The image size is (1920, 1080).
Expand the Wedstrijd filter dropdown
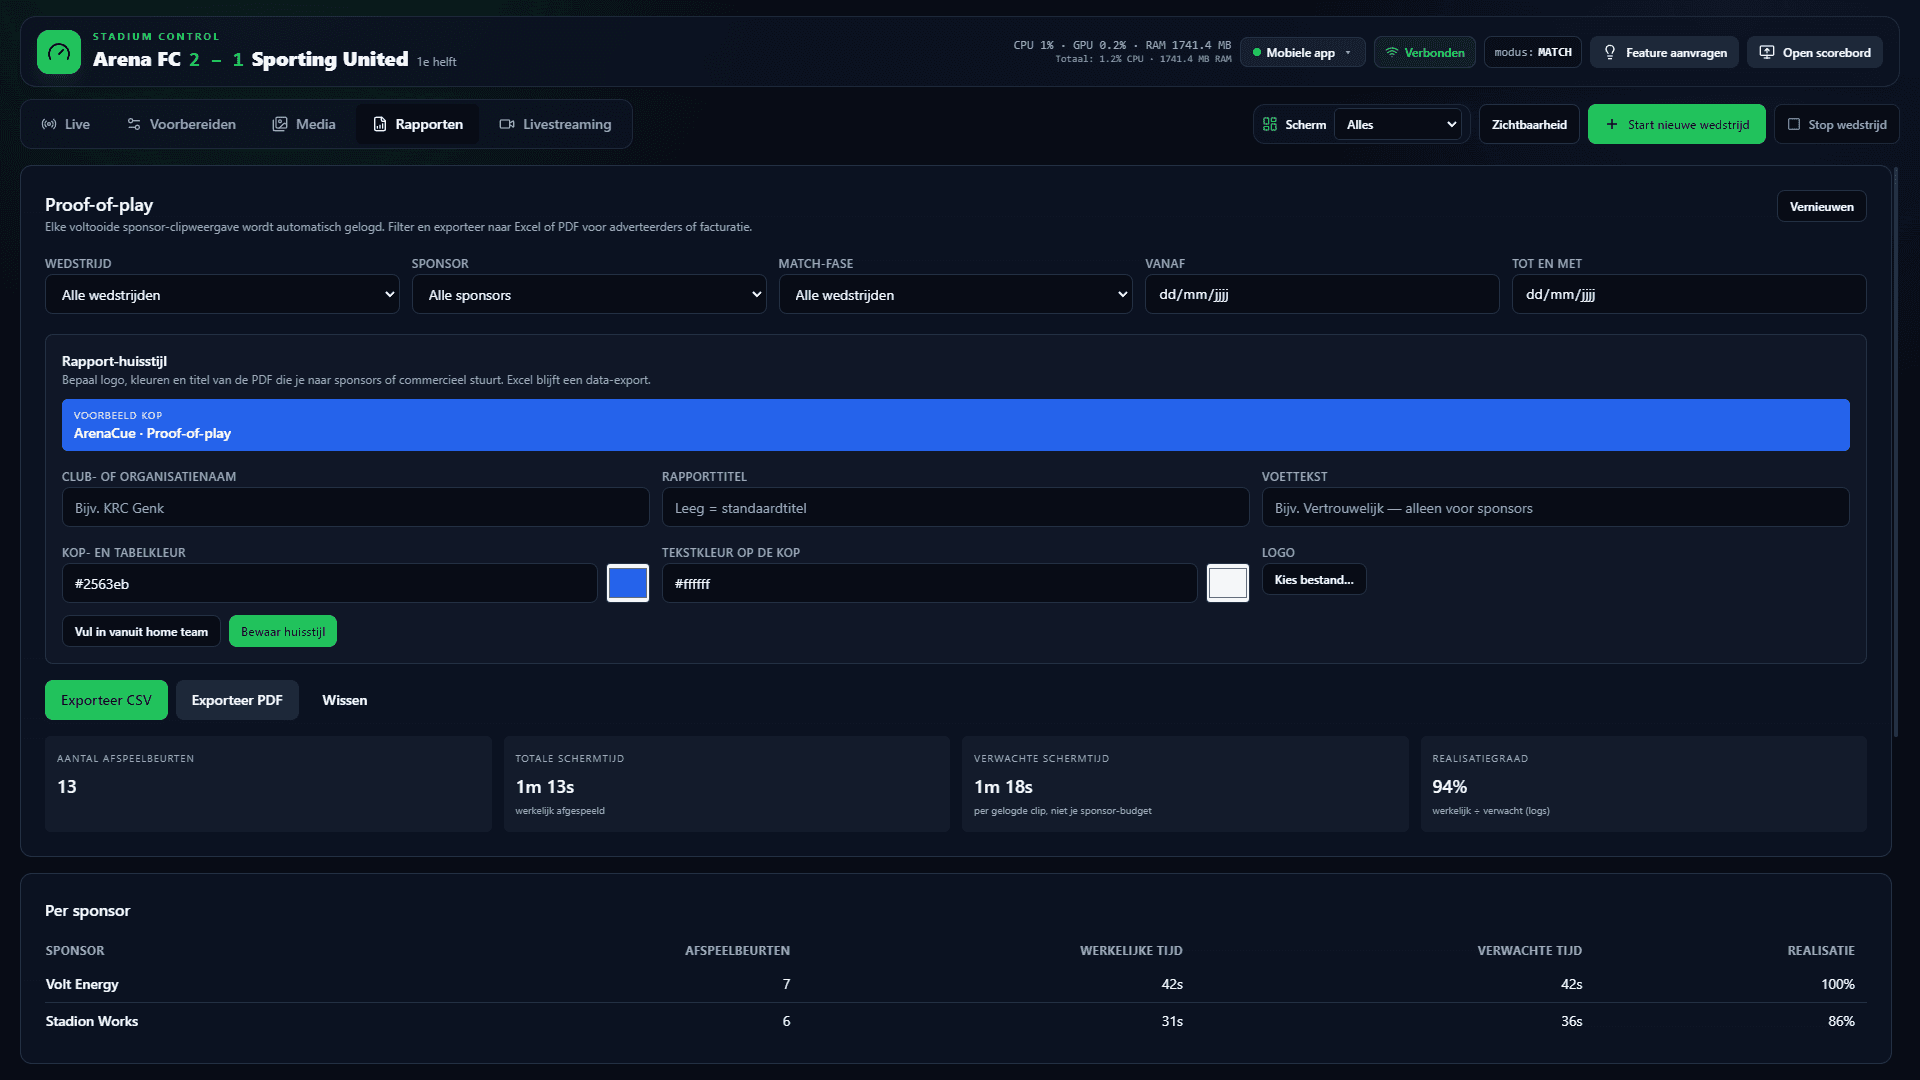222,294
